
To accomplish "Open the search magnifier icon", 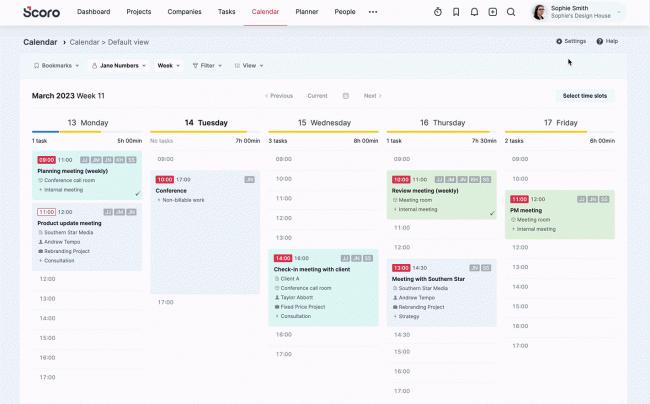I will click(x=511, y=12).
